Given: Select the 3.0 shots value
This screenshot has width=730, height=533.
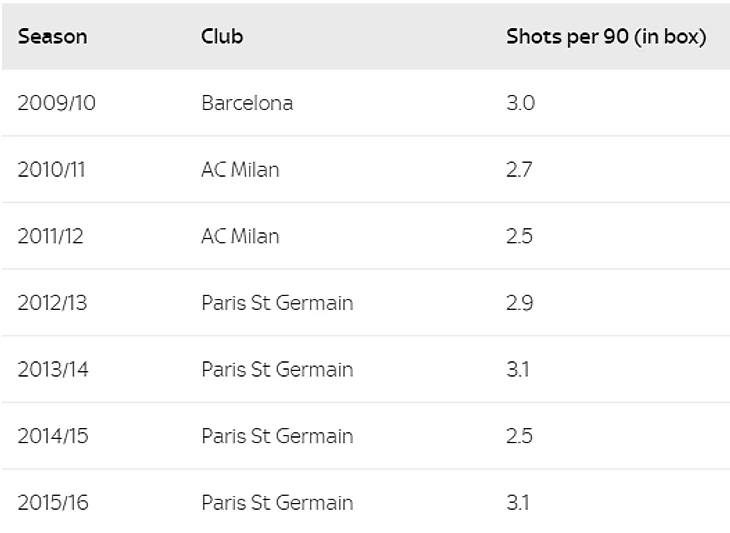Looking at the screenshot, I should click(x=520, y=103).
